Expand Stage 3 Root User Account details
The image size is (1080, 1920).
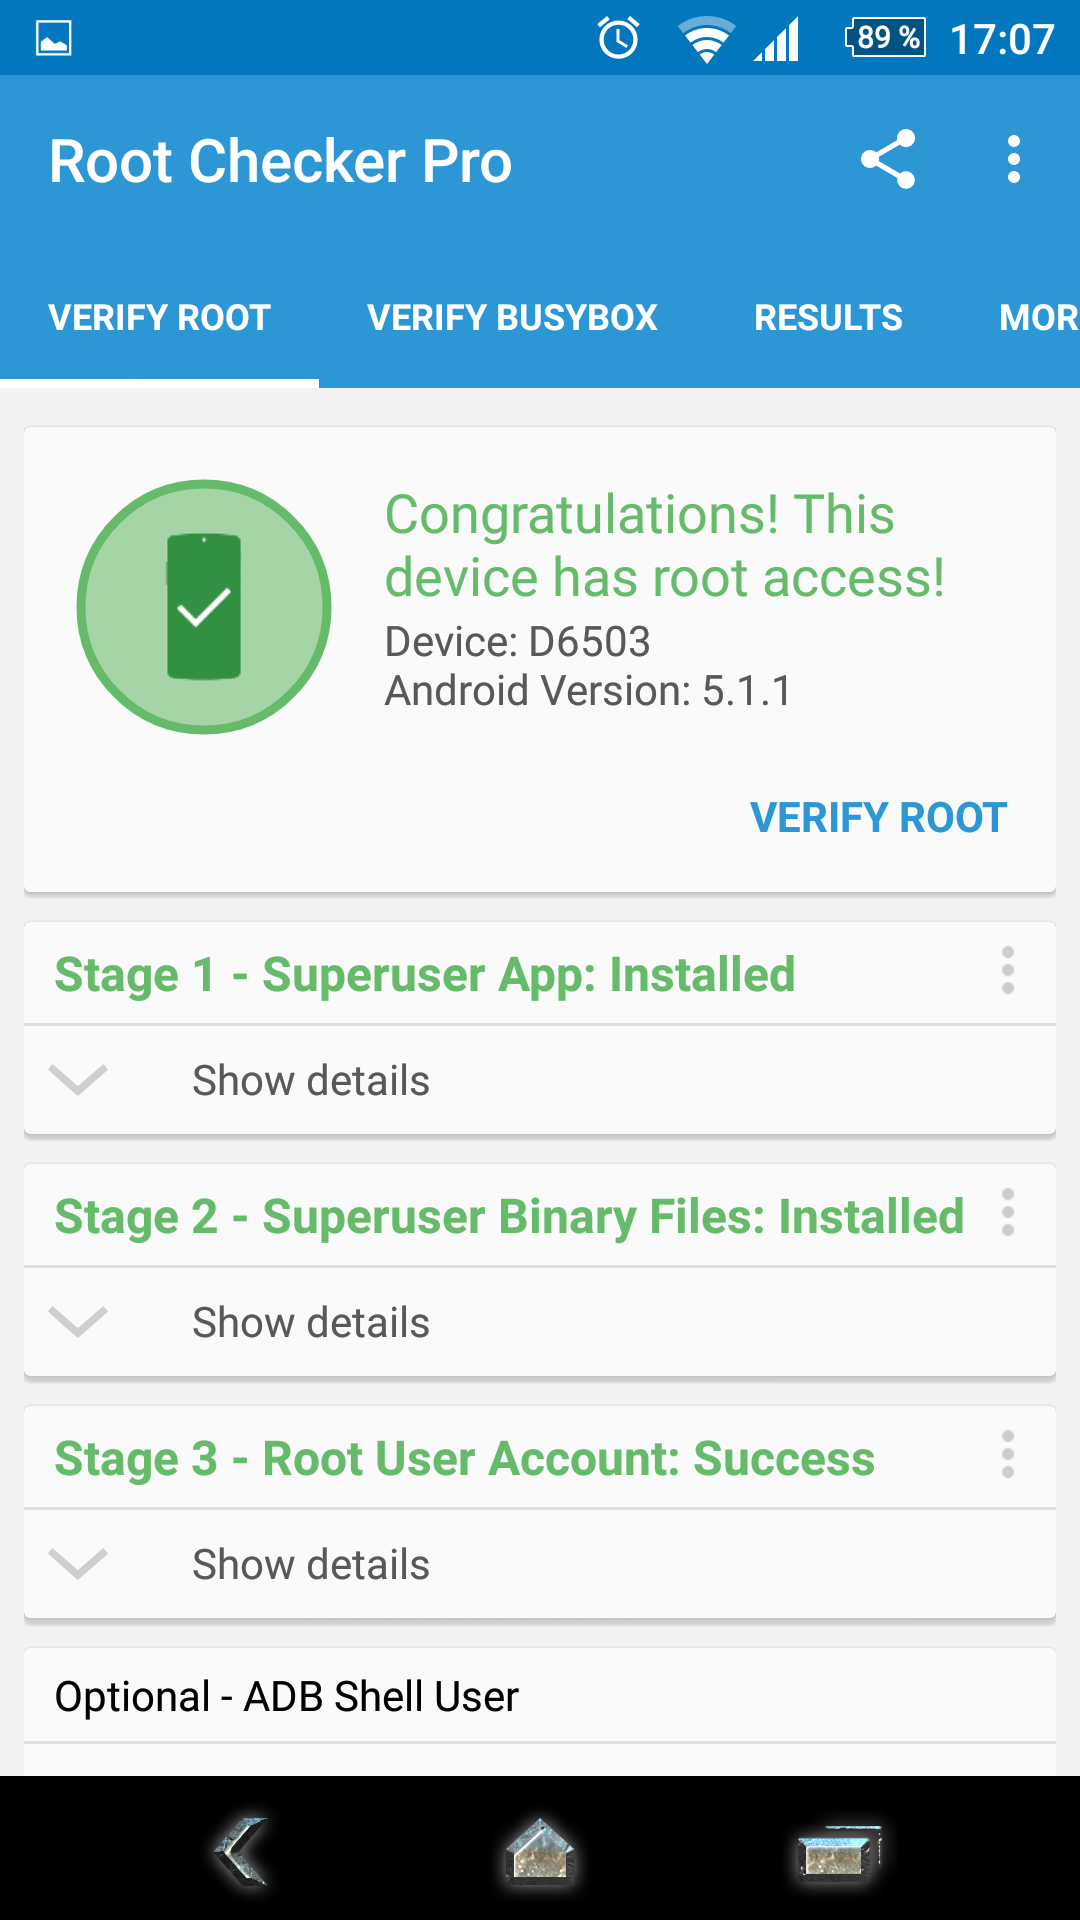click(x=310, y=1565)
